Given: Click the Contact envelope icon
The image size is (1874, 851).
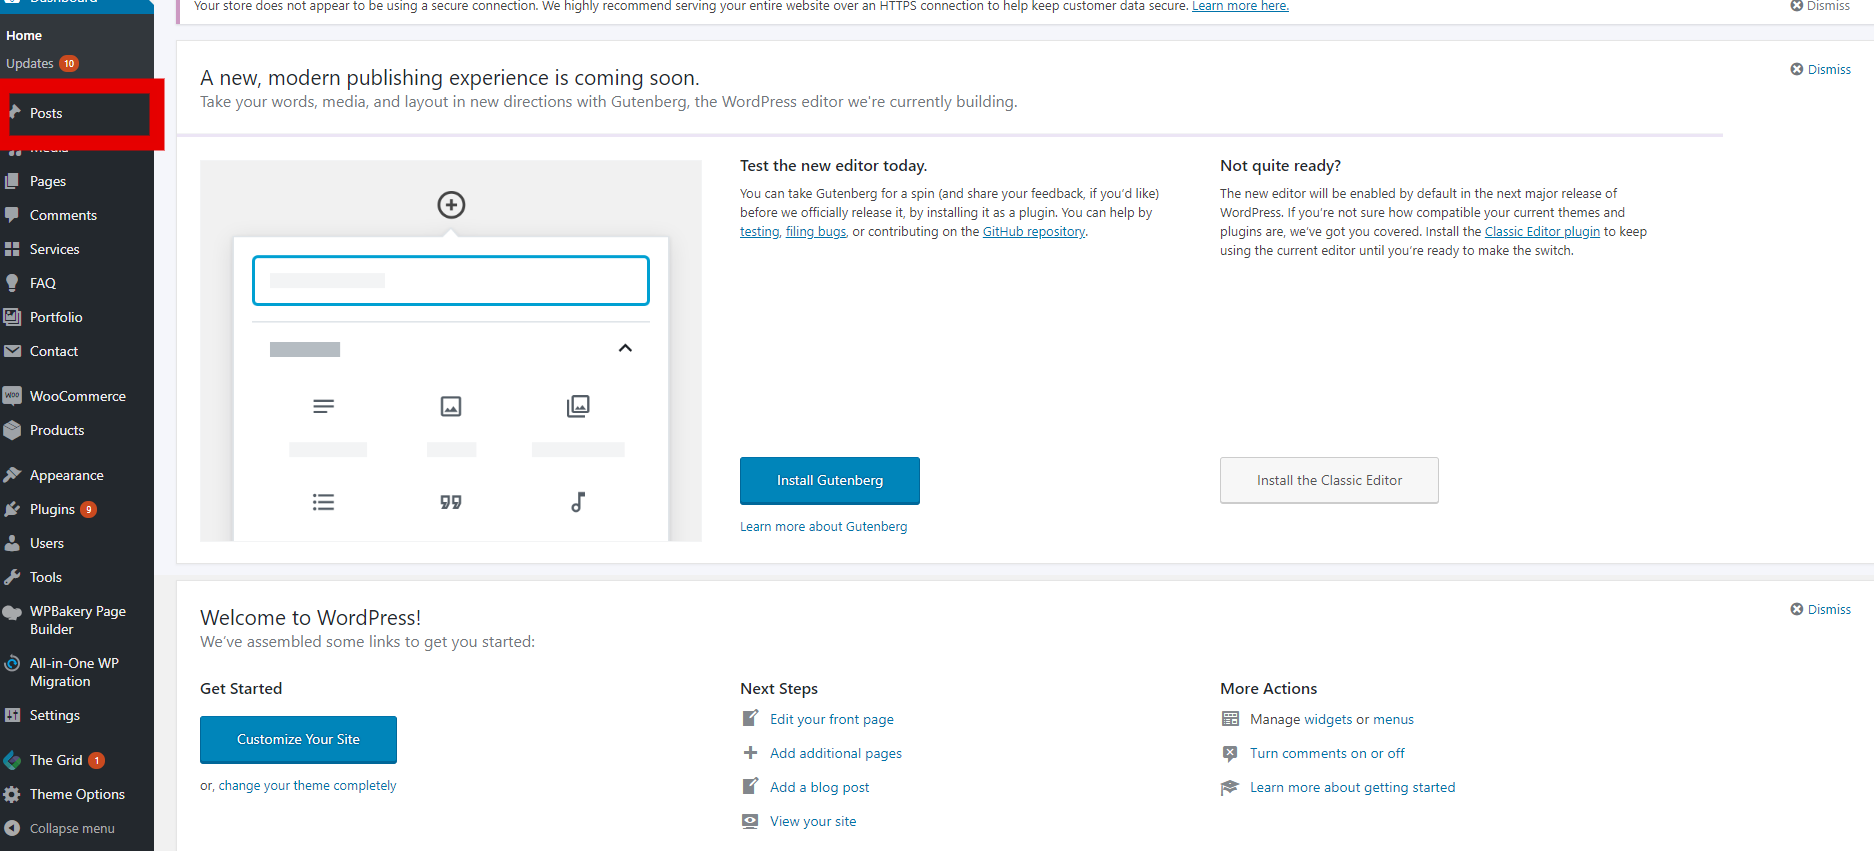Looking at the screenshot, I should click(x=12, y=351).
